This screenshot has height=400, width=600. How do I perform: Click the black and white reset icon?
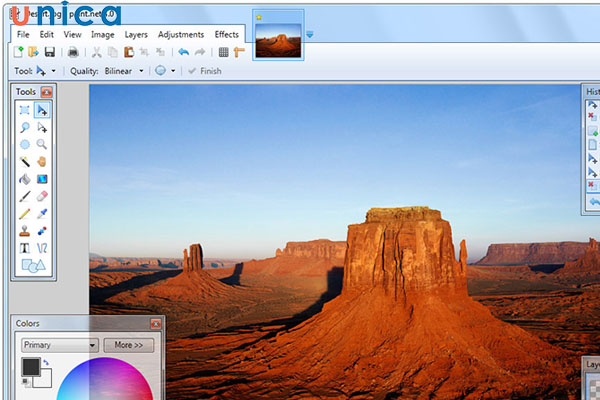click(x=26, y=382)
